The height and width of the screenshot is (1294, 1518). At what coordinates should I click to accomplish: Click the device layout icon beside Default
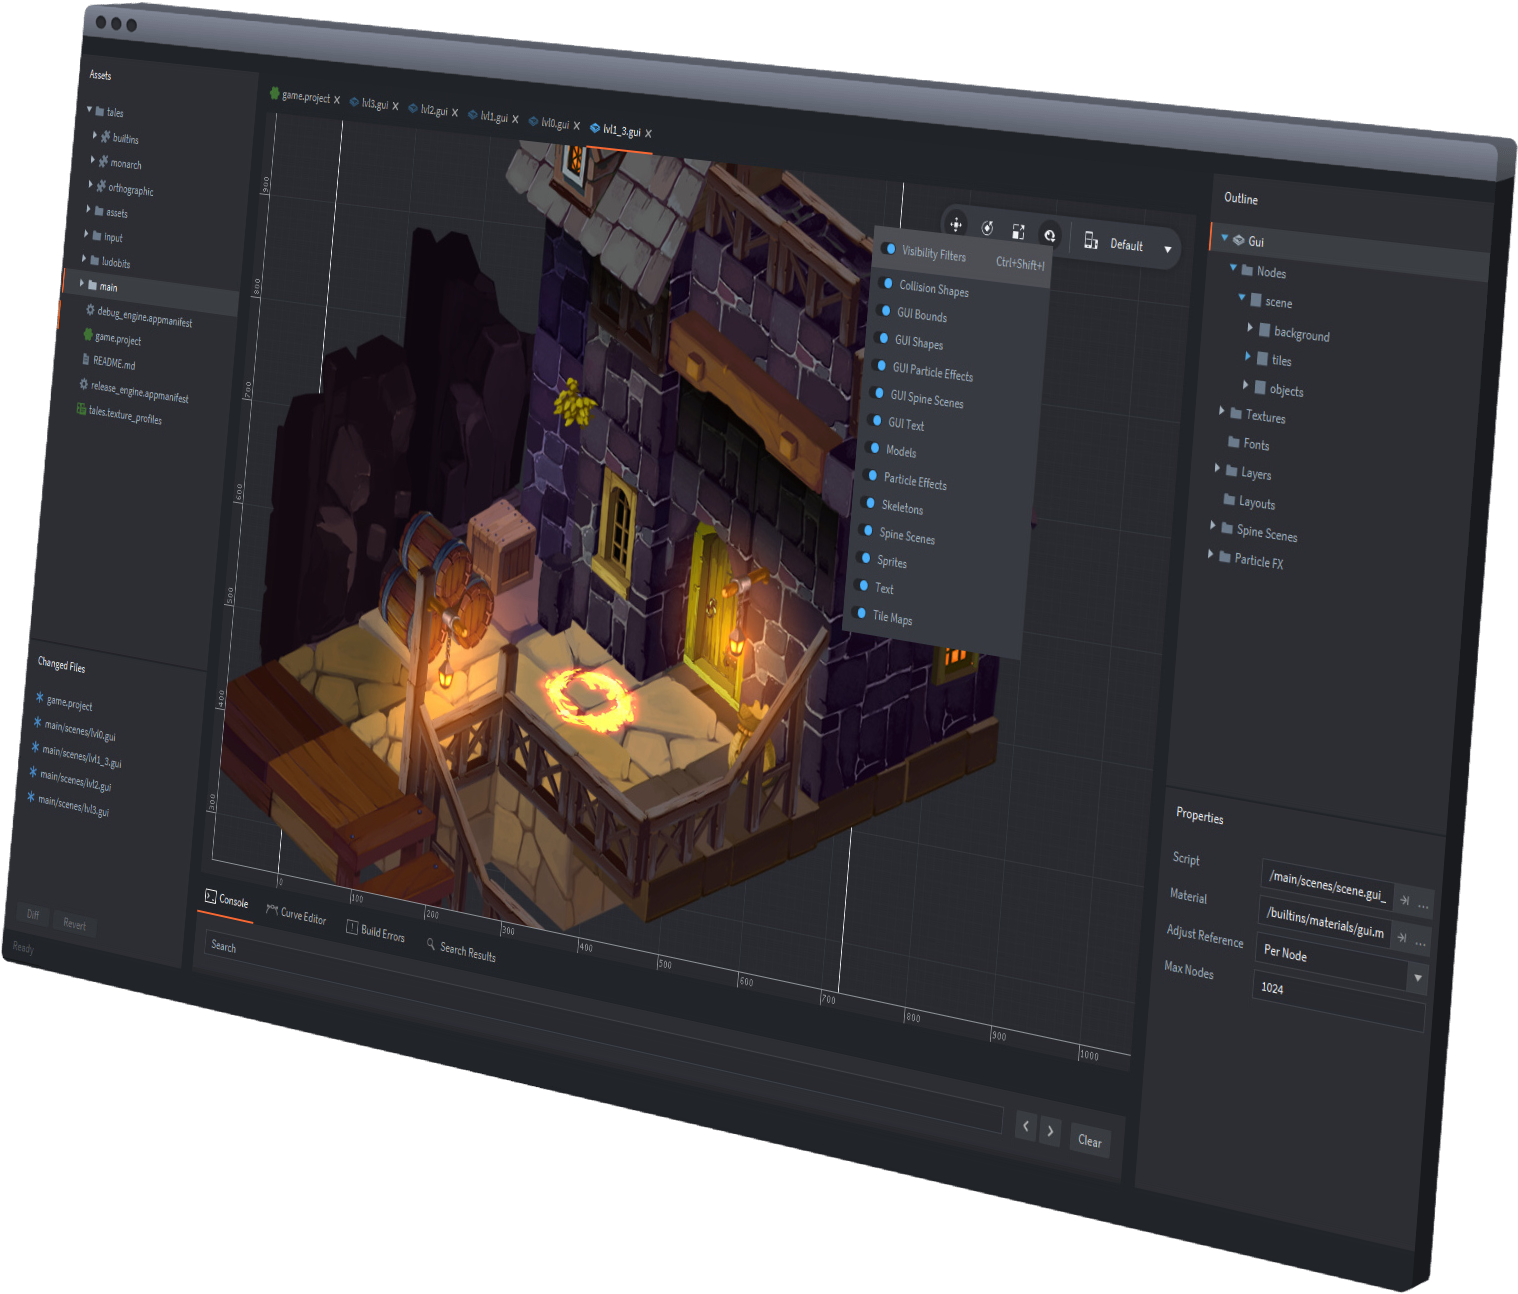[1091, 241]
